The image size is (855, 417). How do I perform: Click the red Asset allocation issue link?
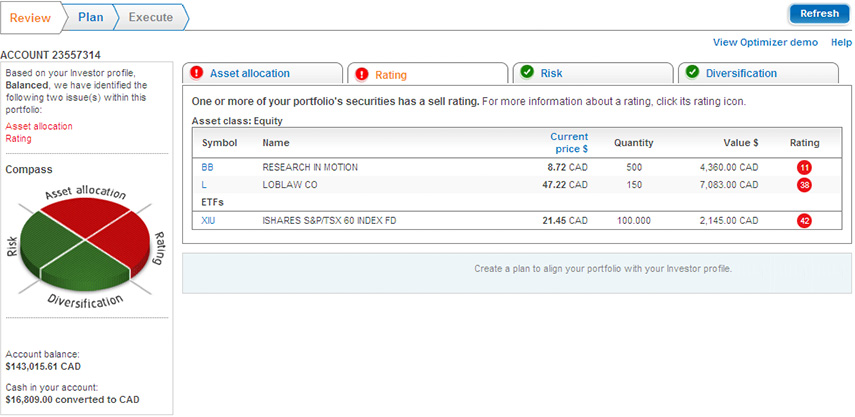pos(39,126)
